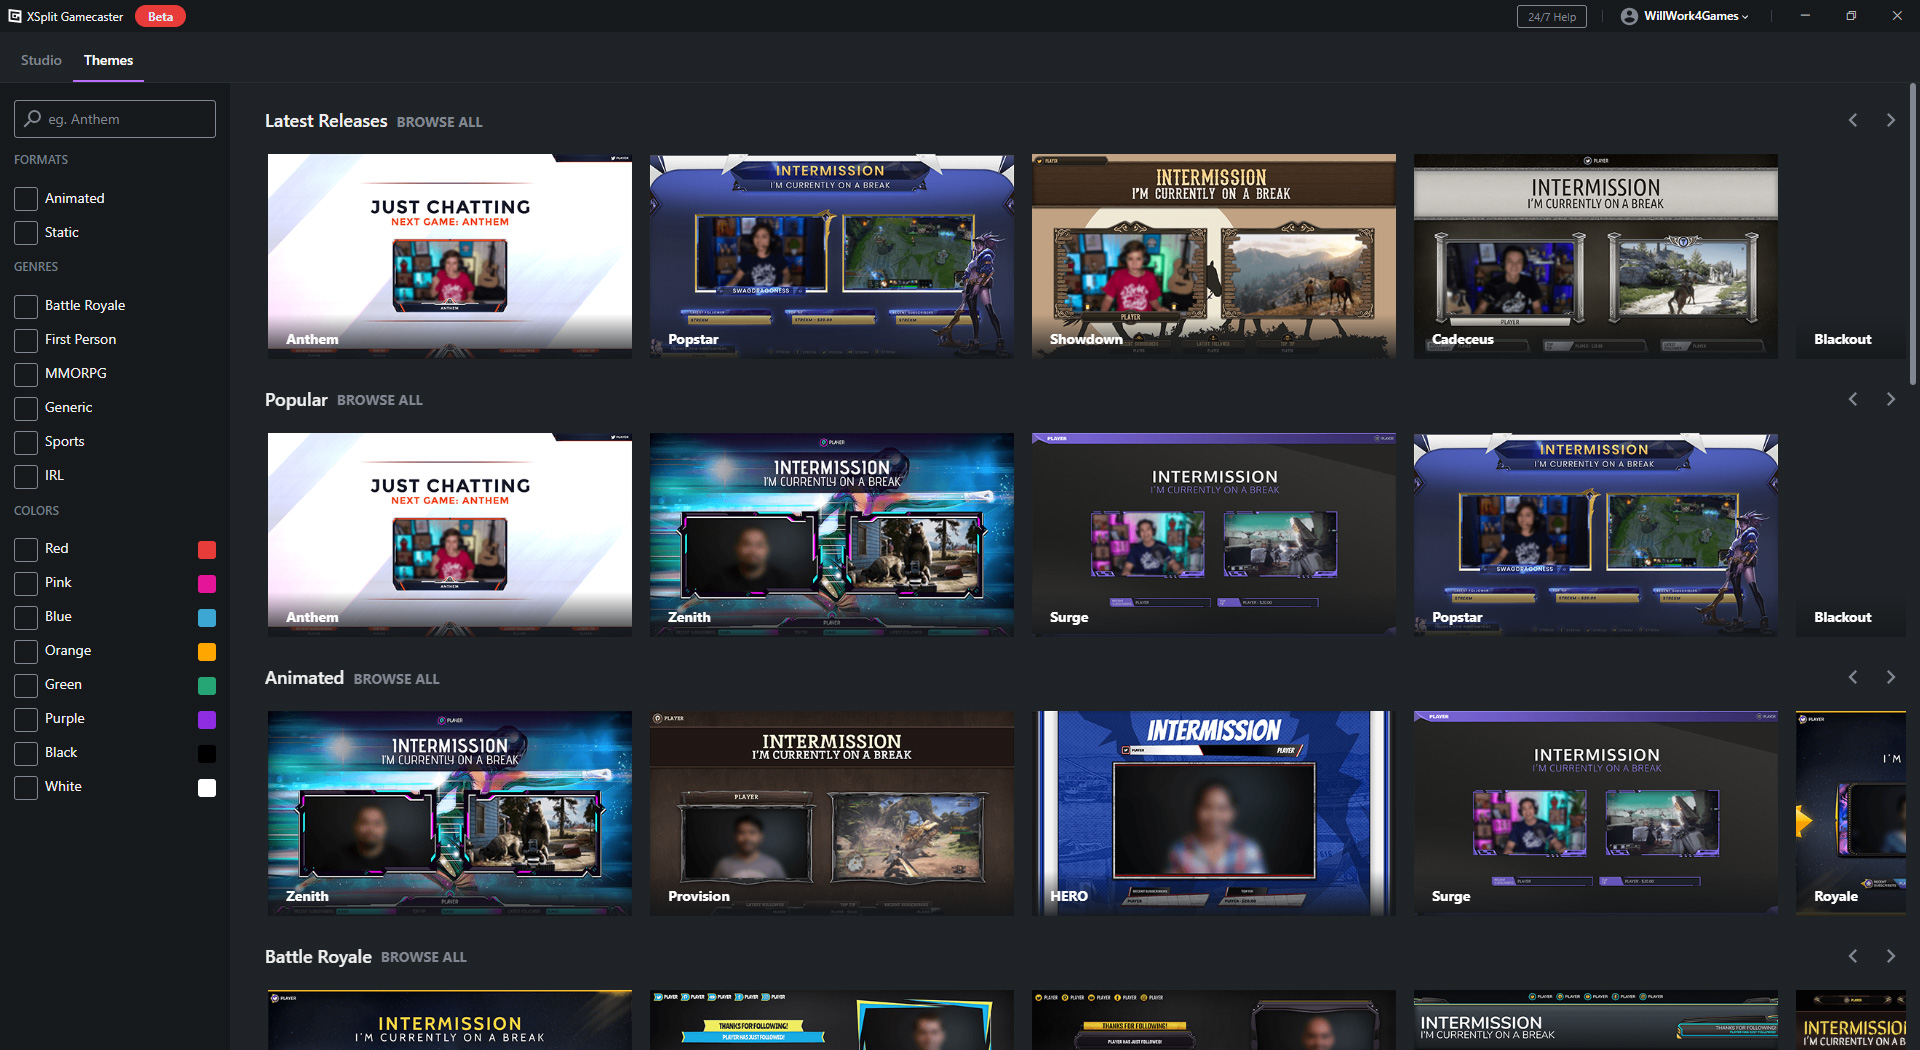This screenshot has height=1050, width=1920.
Task: Click the orange color swatch
Action: pos(207,651)
